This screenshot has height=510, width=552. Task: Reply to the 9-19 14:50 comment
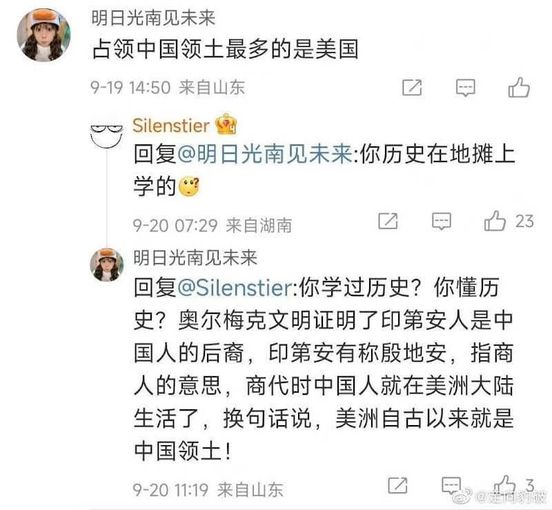tap(465, 88)
